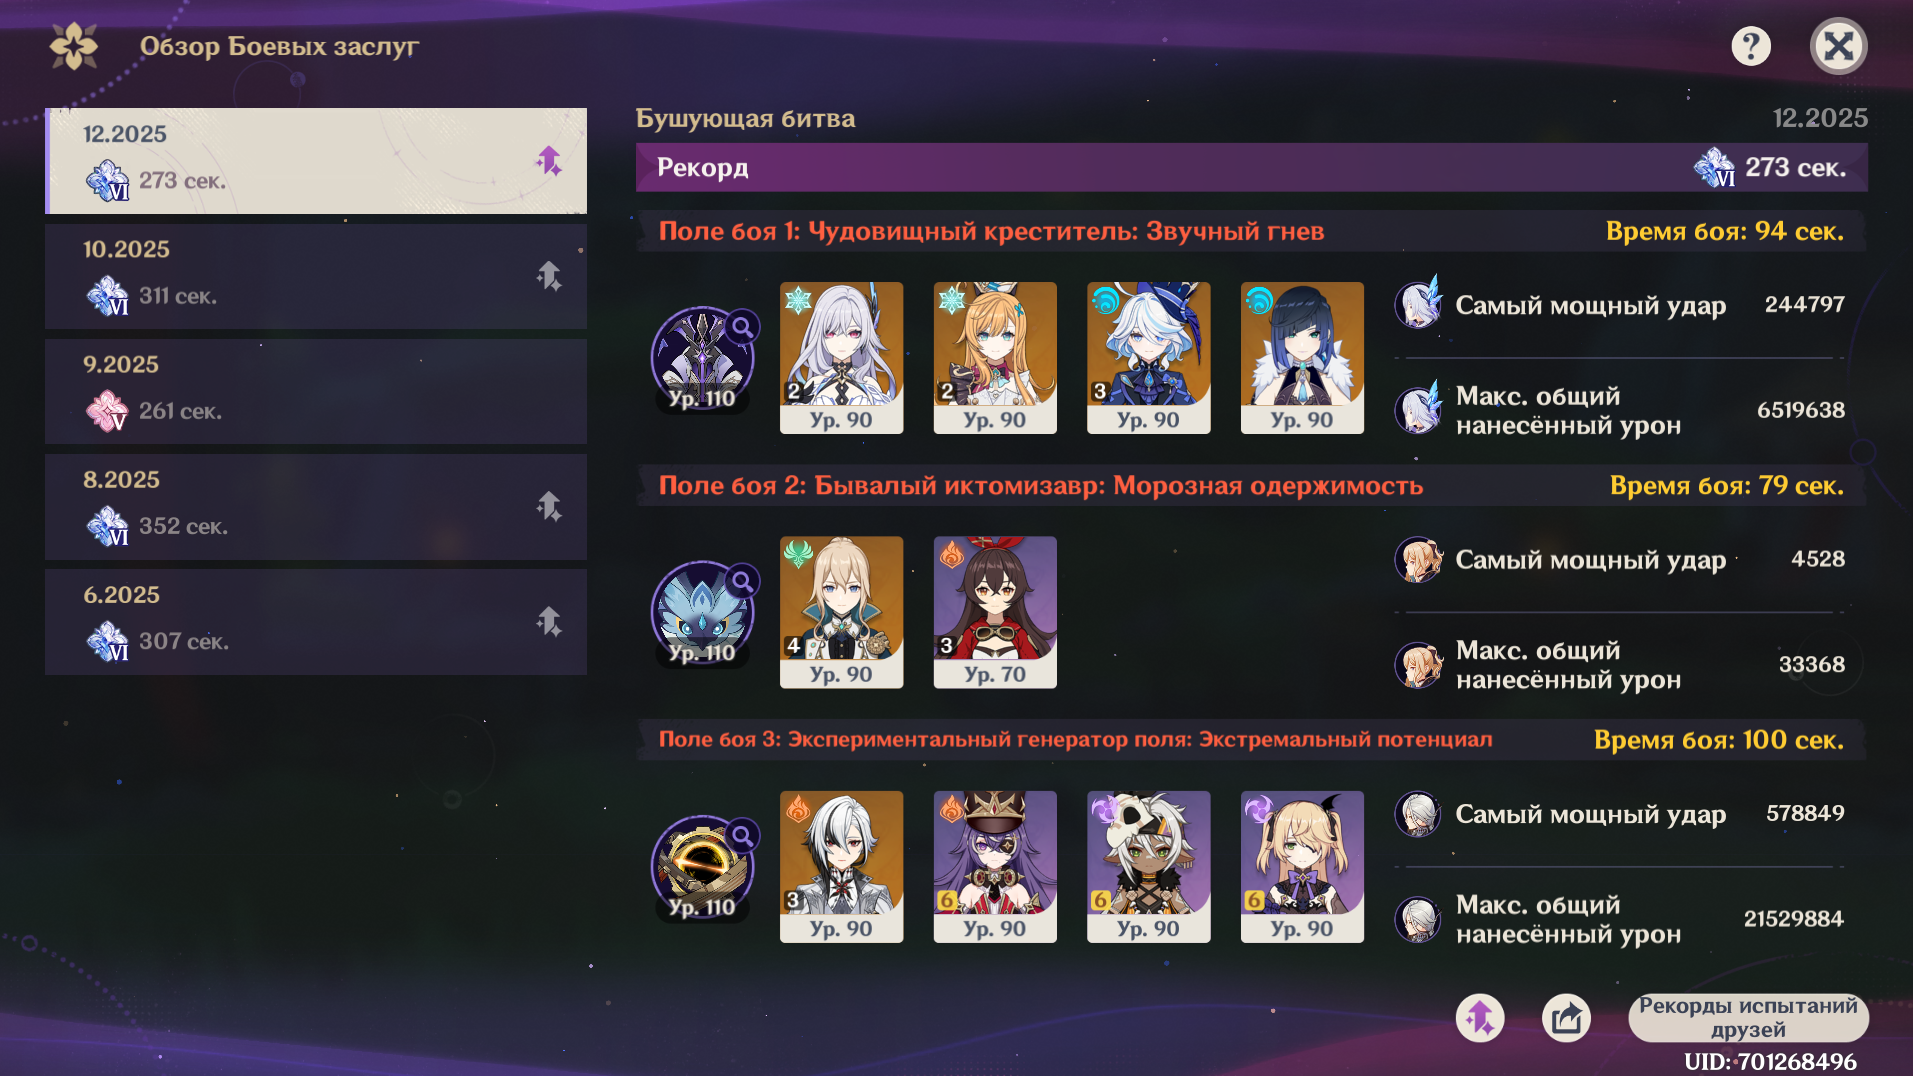Open Рекорды испытаний друзей button
The height and width of the screenshot is (1076, 1913).
(1748, 1018)
